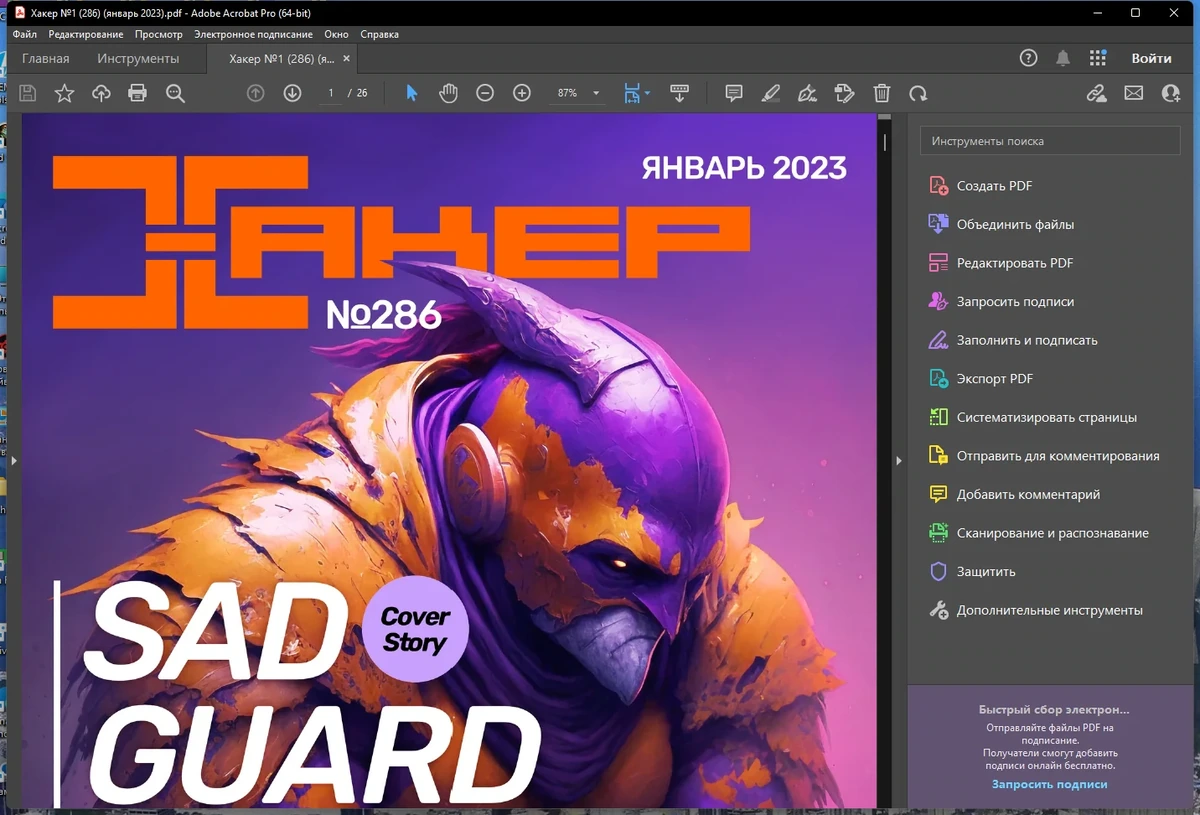
Task: Zoom in with the plus icon
Action: pos(521,93)
